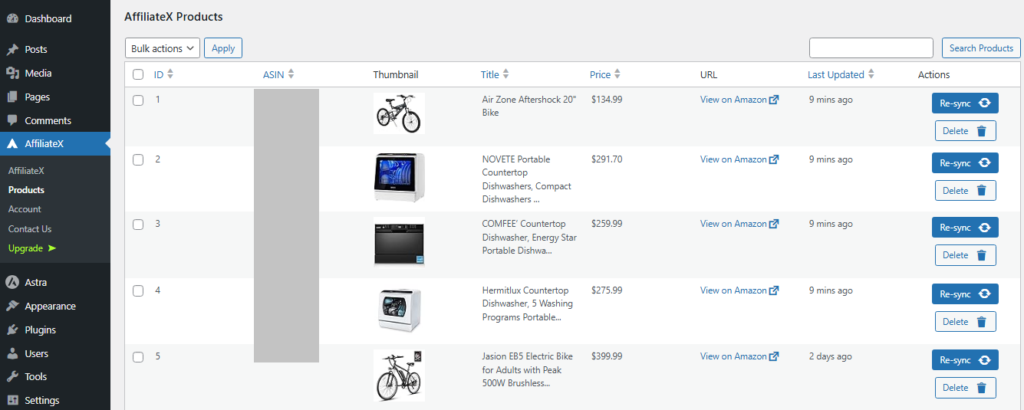Click the price $275.99

pyautogui.click(x=607, y=291)
